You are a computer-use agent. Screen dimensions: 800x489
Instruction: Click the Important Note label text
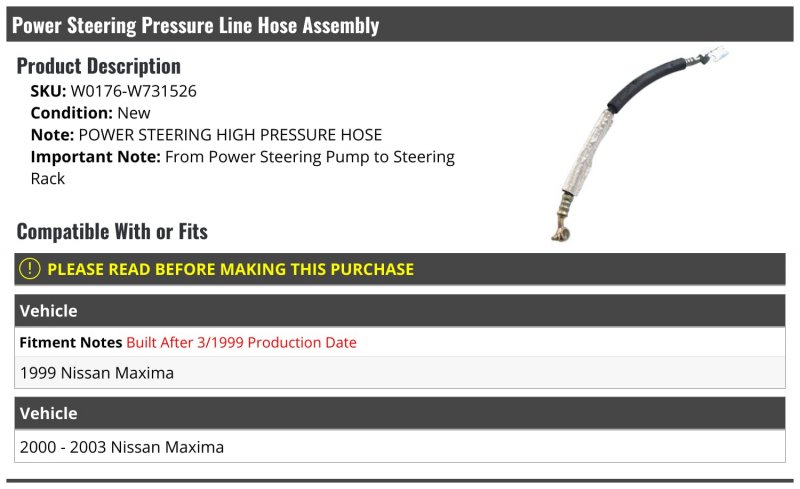(95, 157)
